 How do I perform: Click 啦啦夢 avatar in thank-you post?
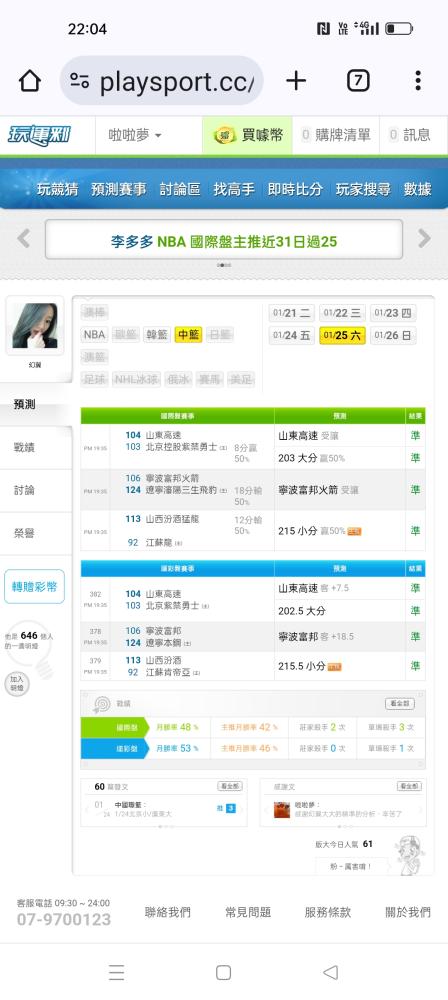pyautogui.click(x=281, y=809)
